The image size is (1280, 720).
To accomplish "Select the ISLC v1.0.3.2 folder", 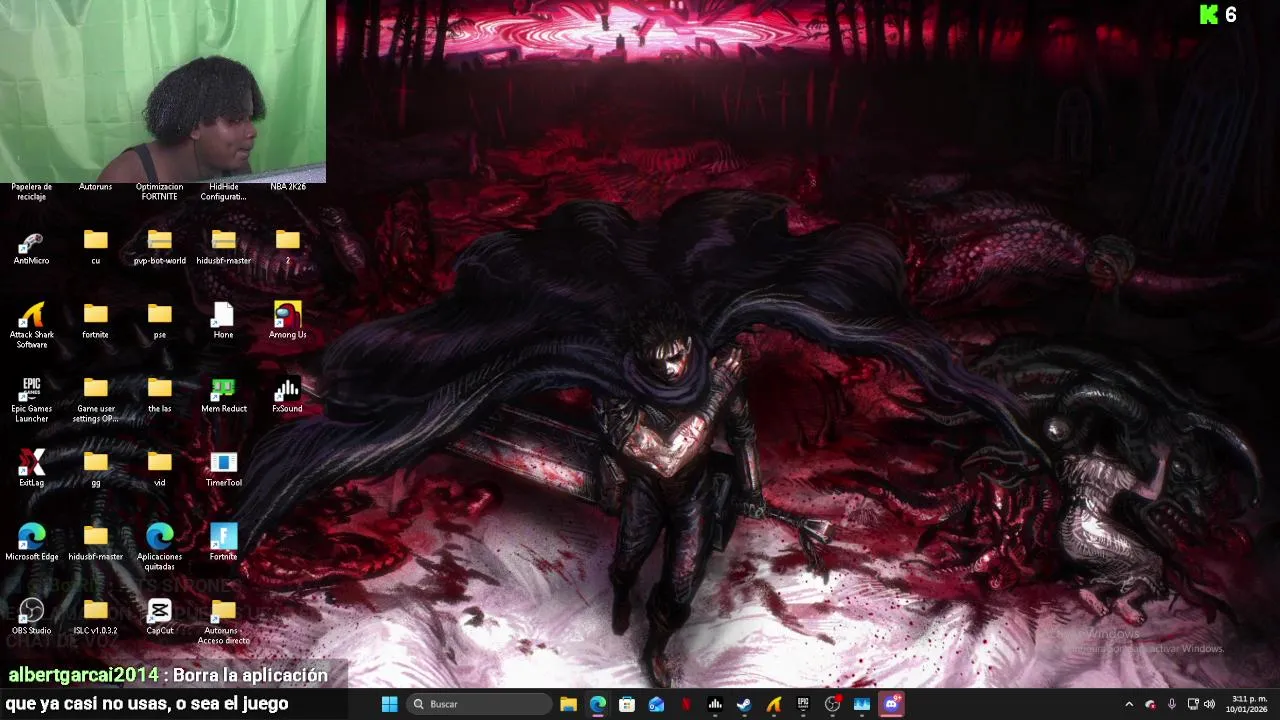I will pyautogui.click(x=95, y=616).
